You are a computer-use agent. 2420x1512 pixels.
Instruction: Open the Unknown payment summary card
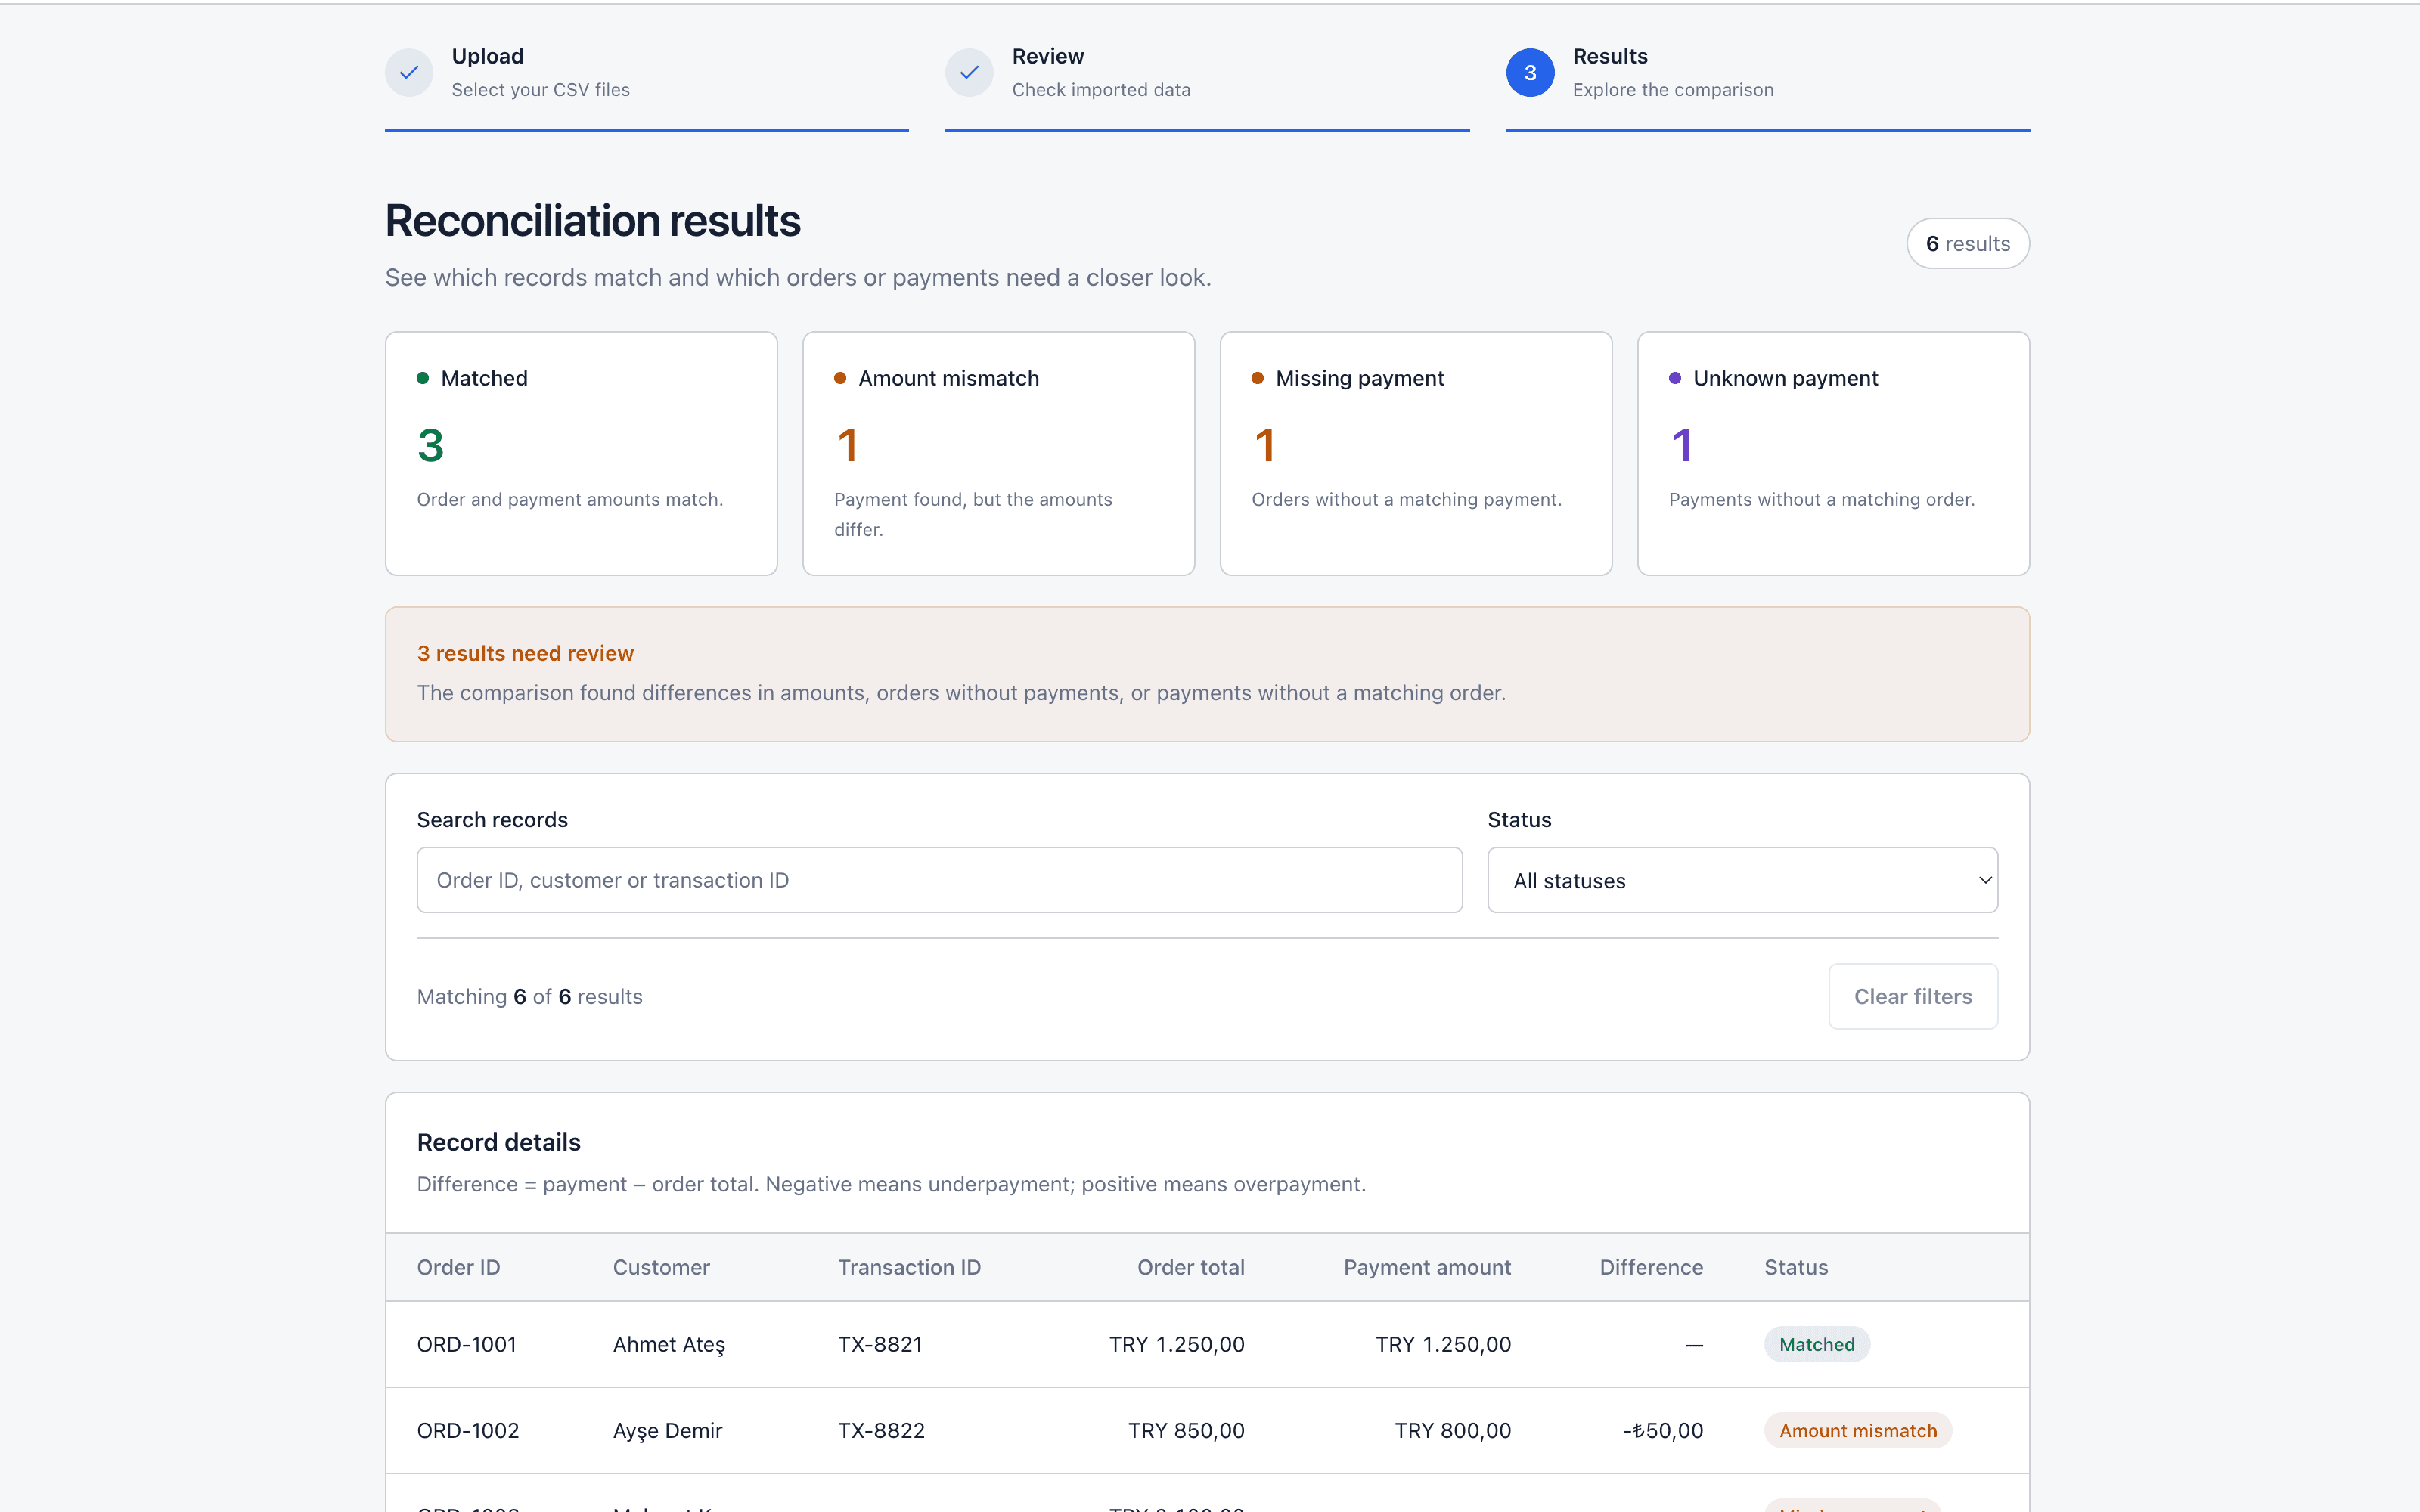(x=1833, y=453)
